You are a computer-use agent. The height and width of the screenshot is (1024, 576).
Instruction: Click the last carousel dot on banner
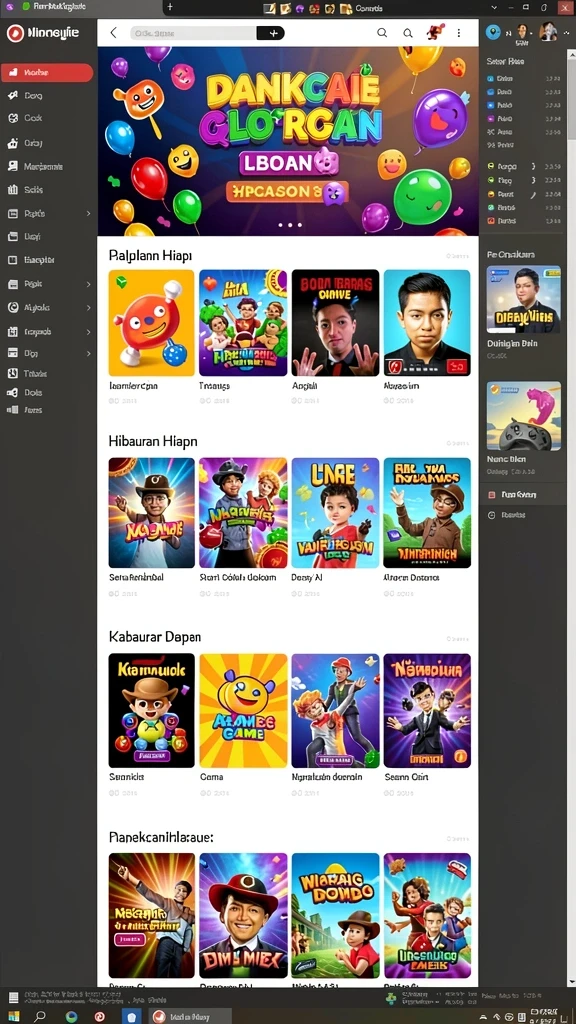299,225
